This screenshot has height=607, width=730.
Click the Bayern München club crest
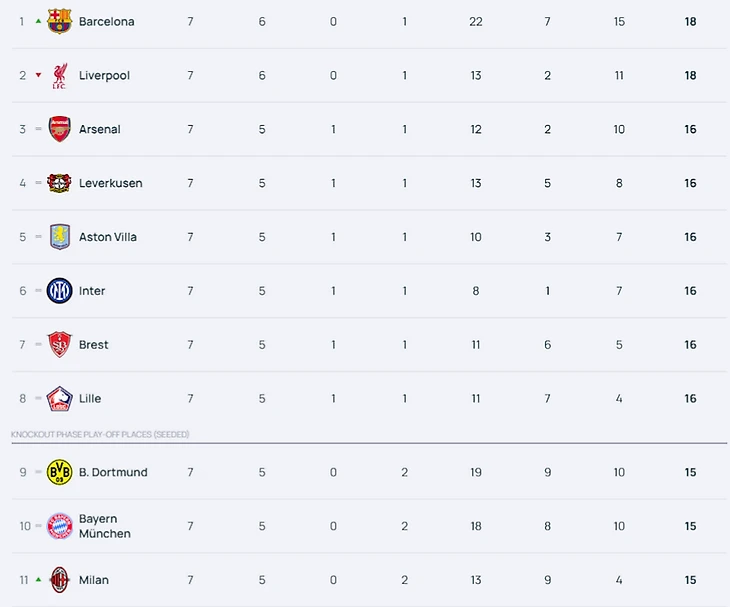click(60, 526)
